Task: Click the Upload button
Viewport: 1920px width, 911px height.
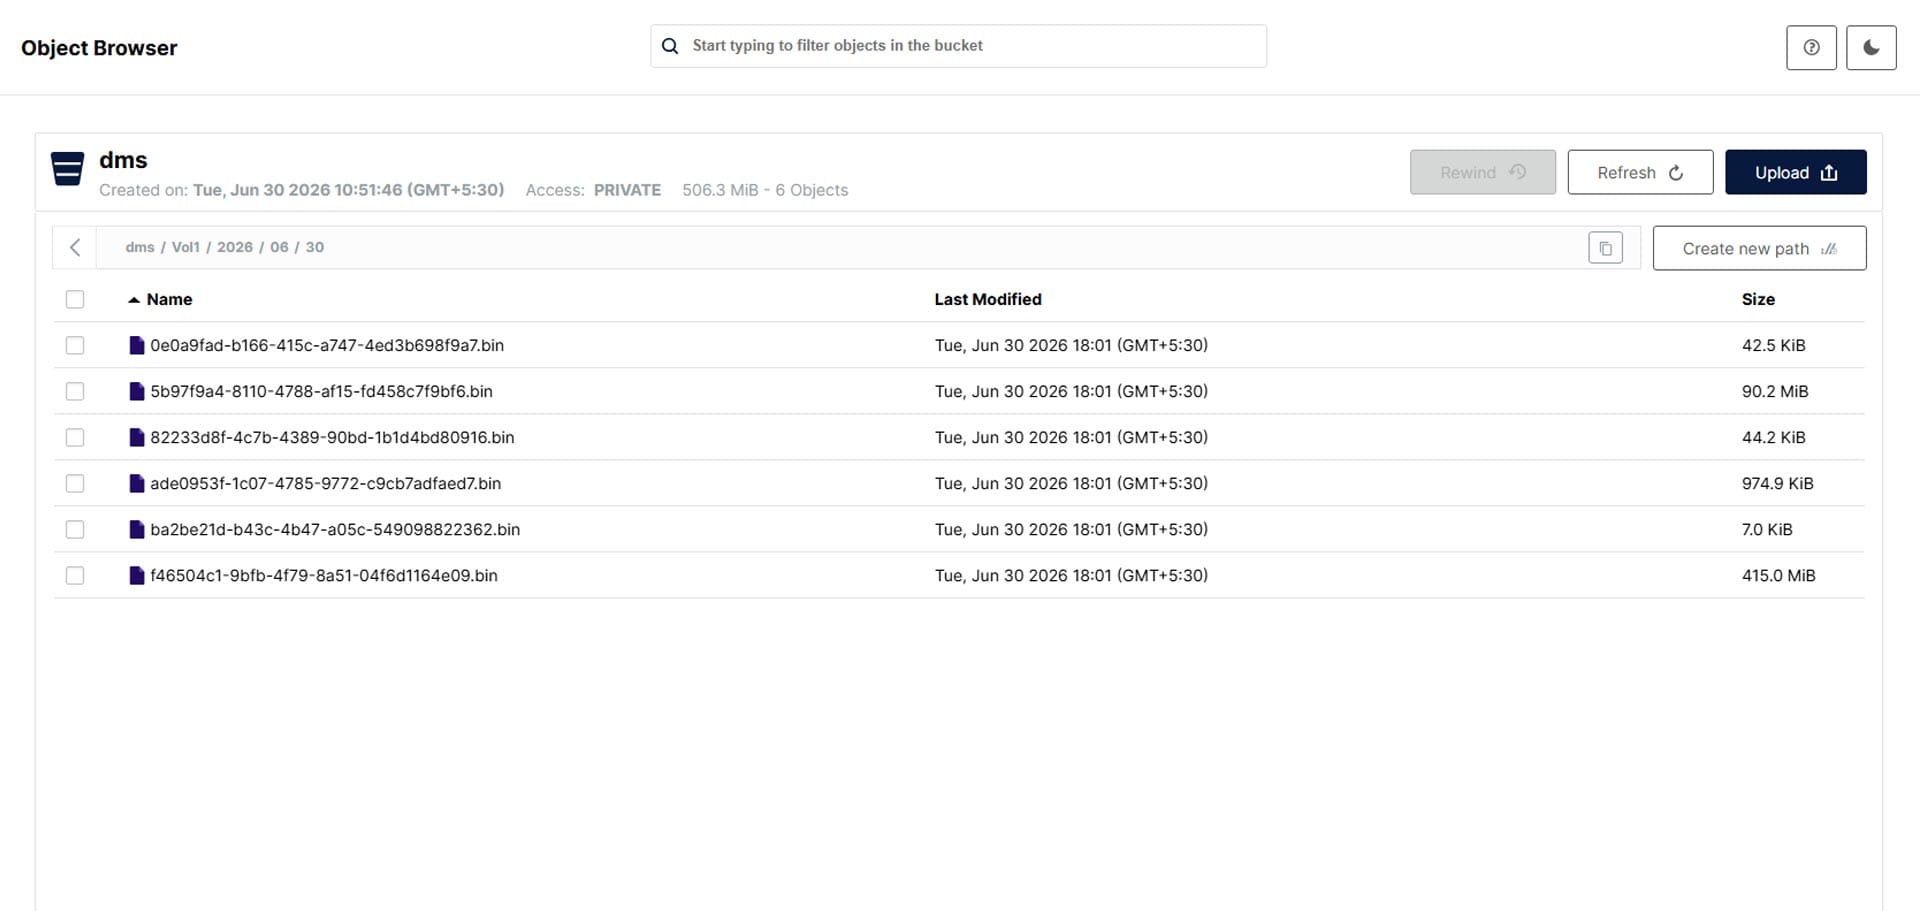Action: [1796, 172]
